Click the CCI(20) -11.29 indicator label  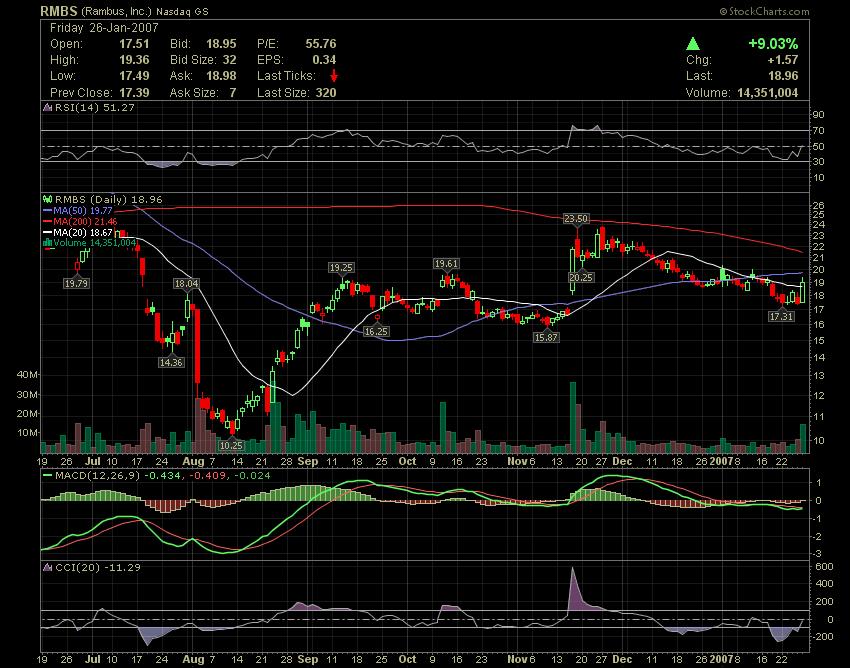[98, 568]
